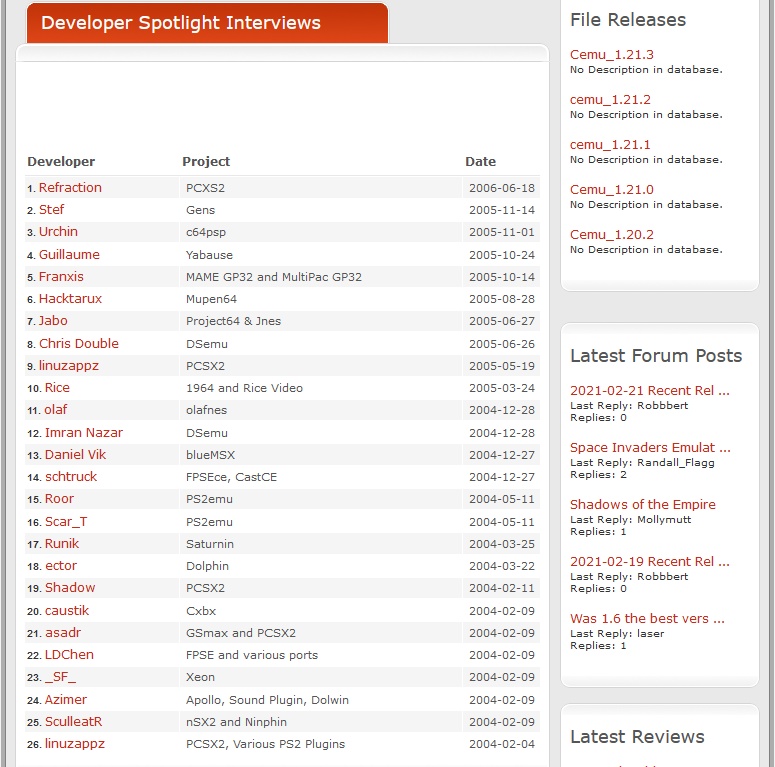Image resolution: width=775 pixels, height=767 pixels.
Task: Open the Azimer interview link
Action: pyautogui.click(x=66, y=700)
